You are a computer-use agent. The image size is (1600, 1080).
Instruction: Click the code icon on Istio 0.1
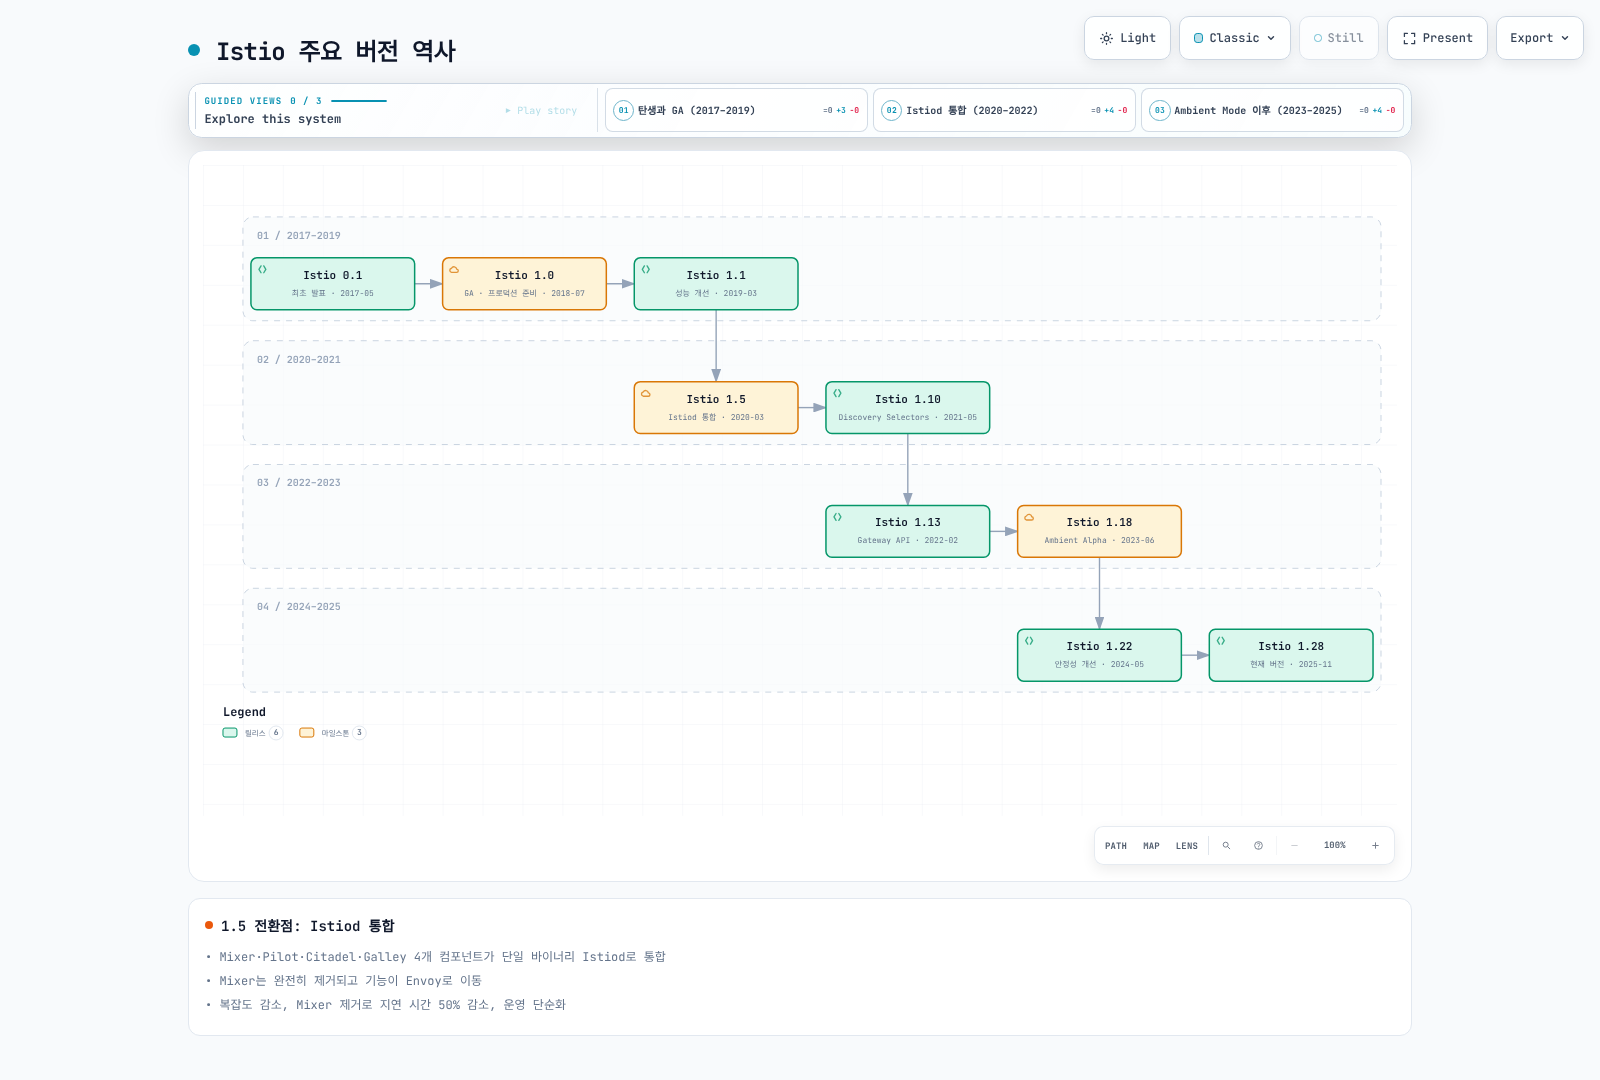coord(263,269)
